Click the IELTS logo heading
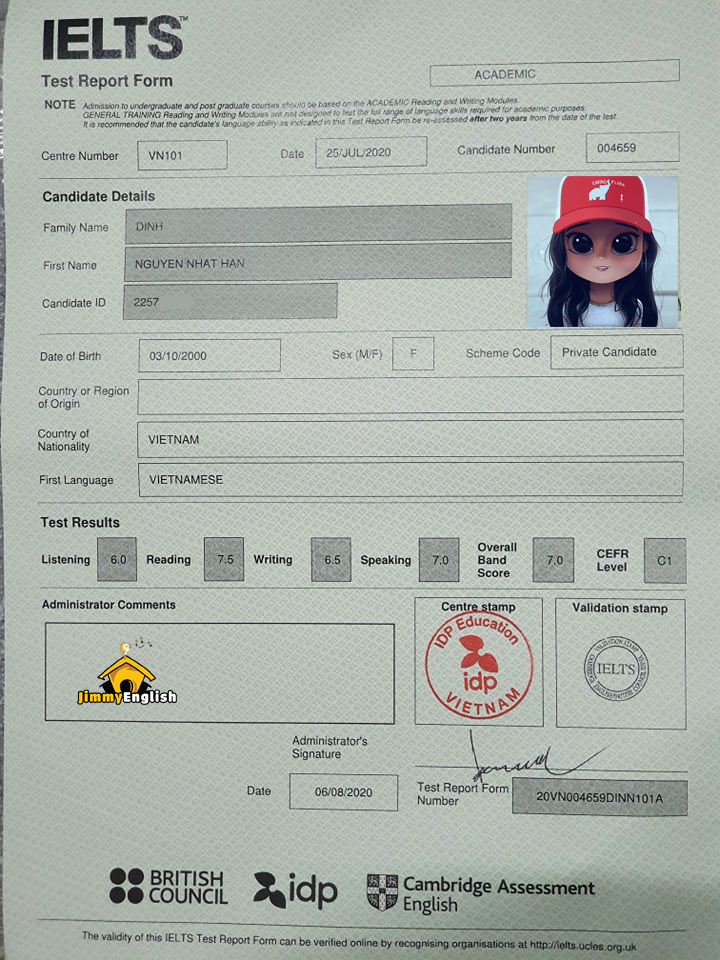This screenshot has width=720, height=960. pyautogui.click(x=114, y=39)
